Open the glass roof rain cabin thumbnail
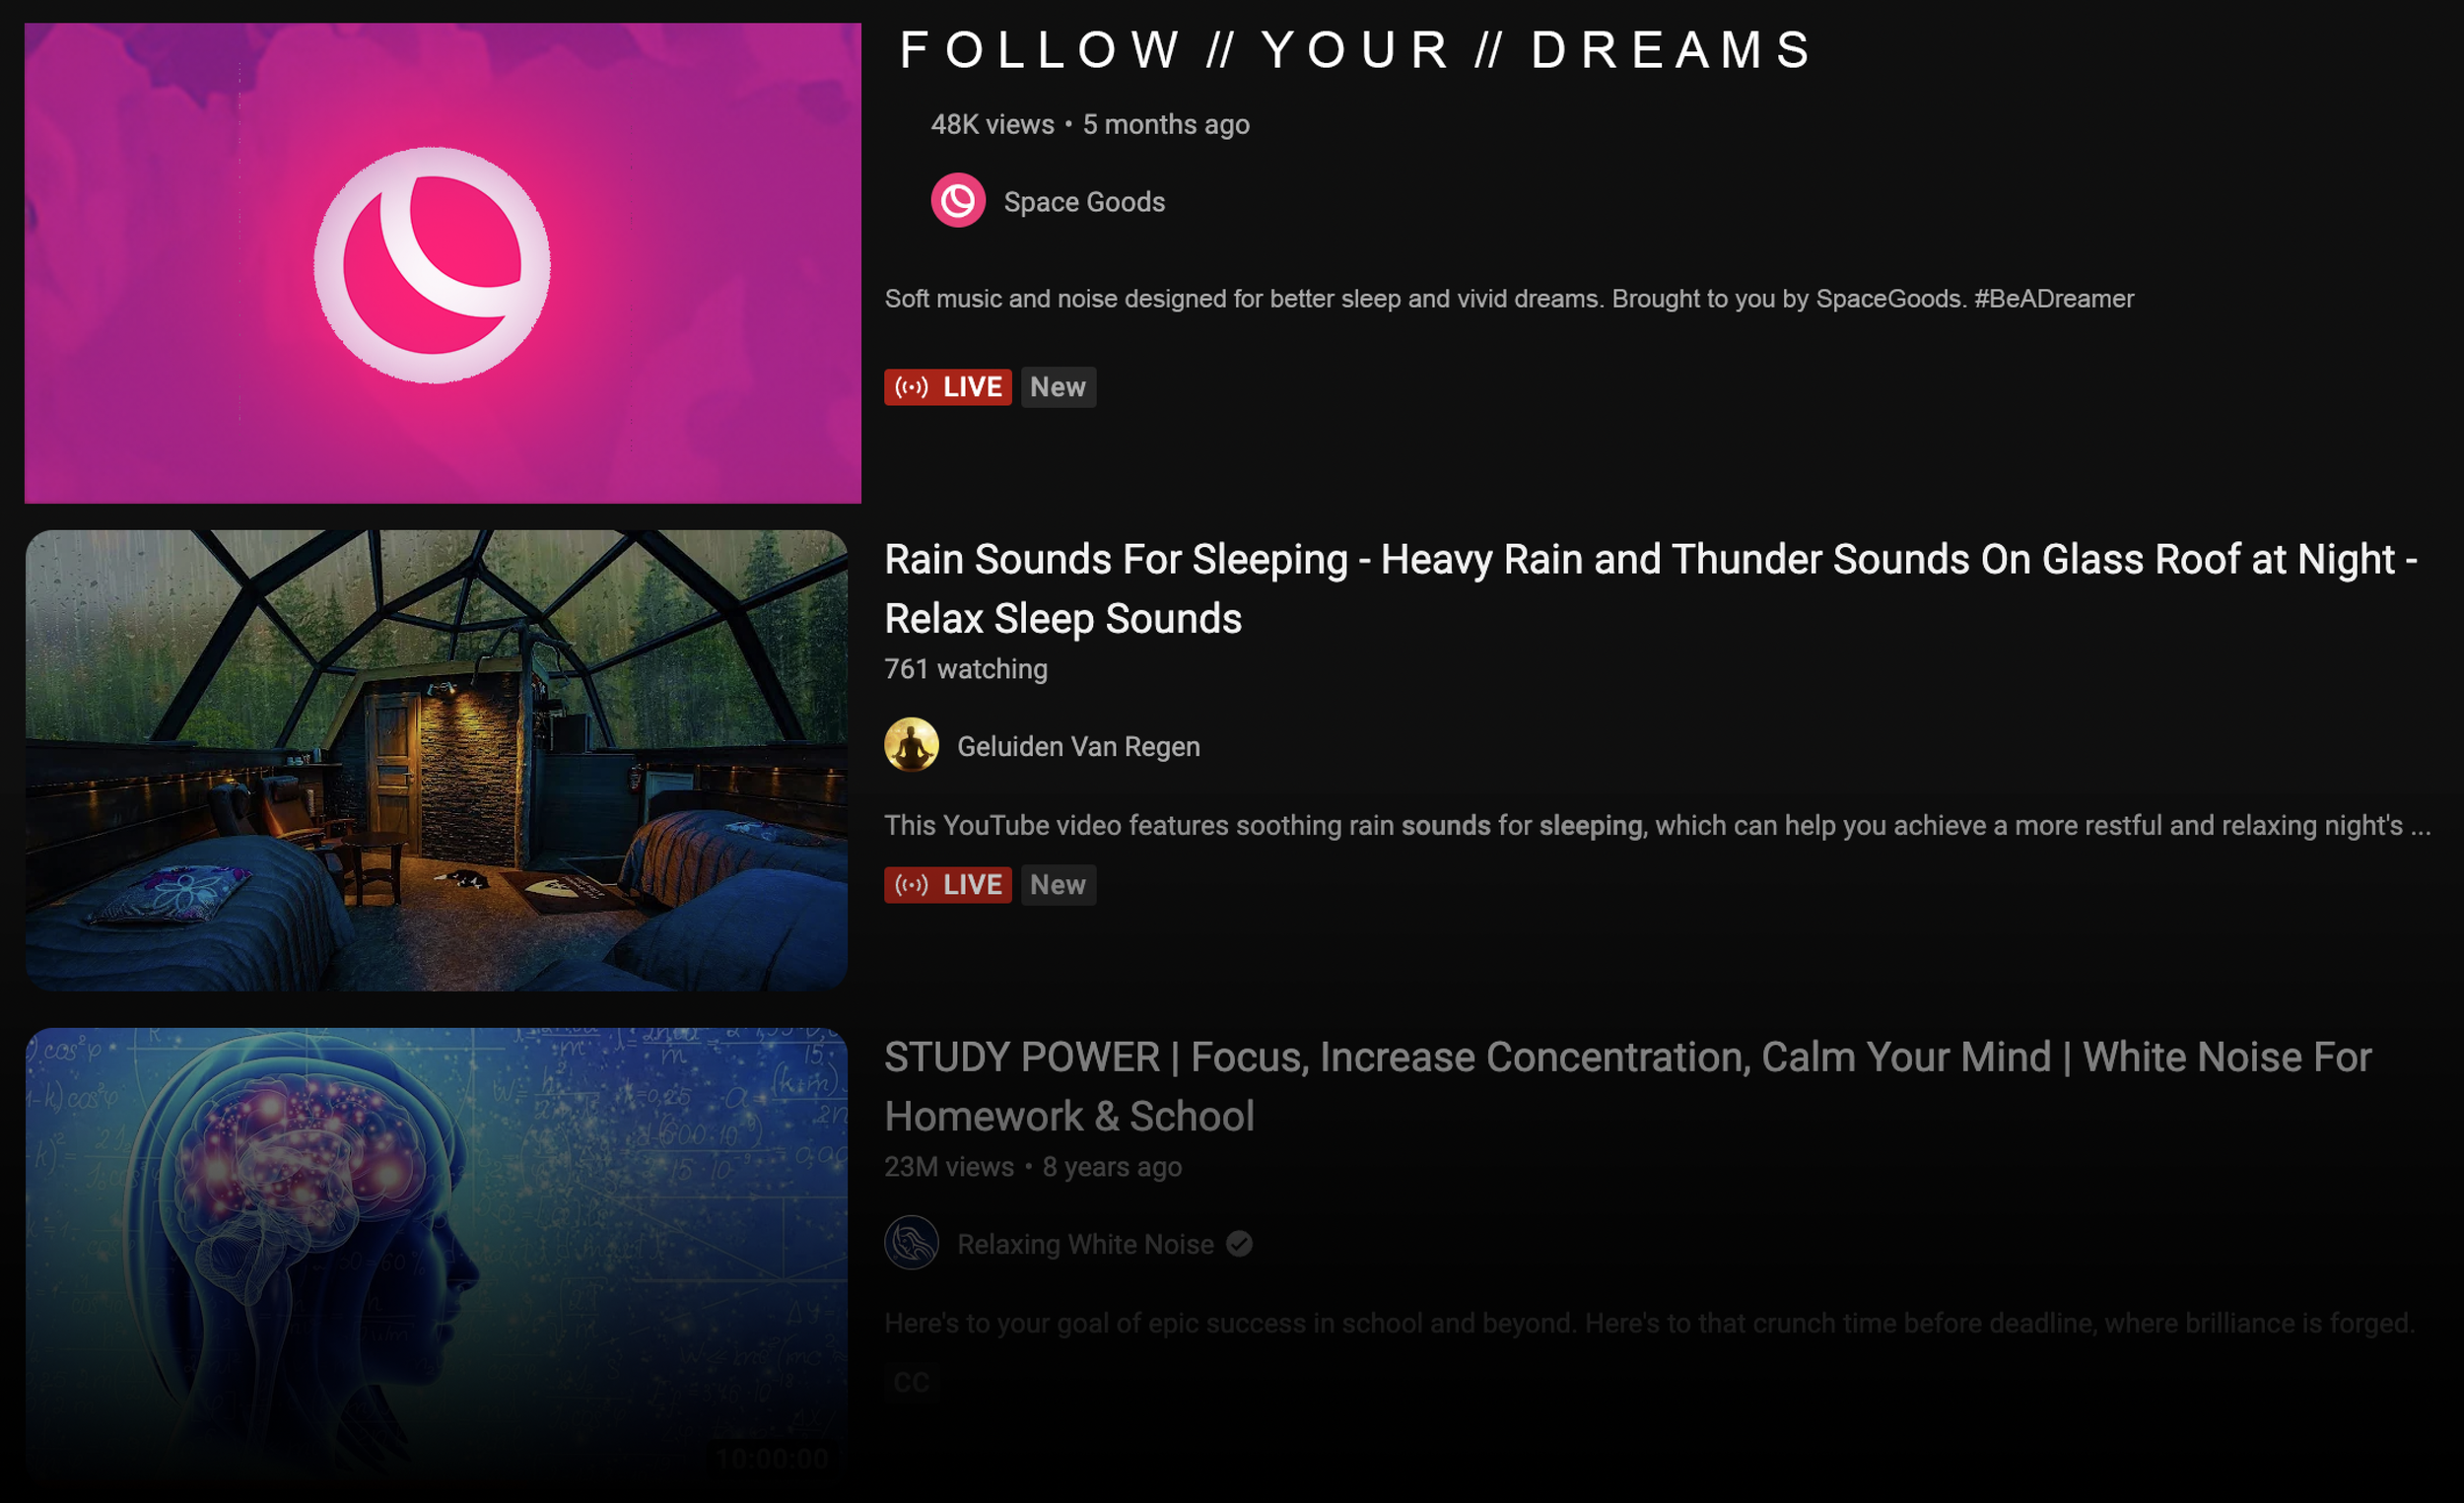Image resolution: width=2464 pixels, height=1503 pixels. [x=437, y=761]
